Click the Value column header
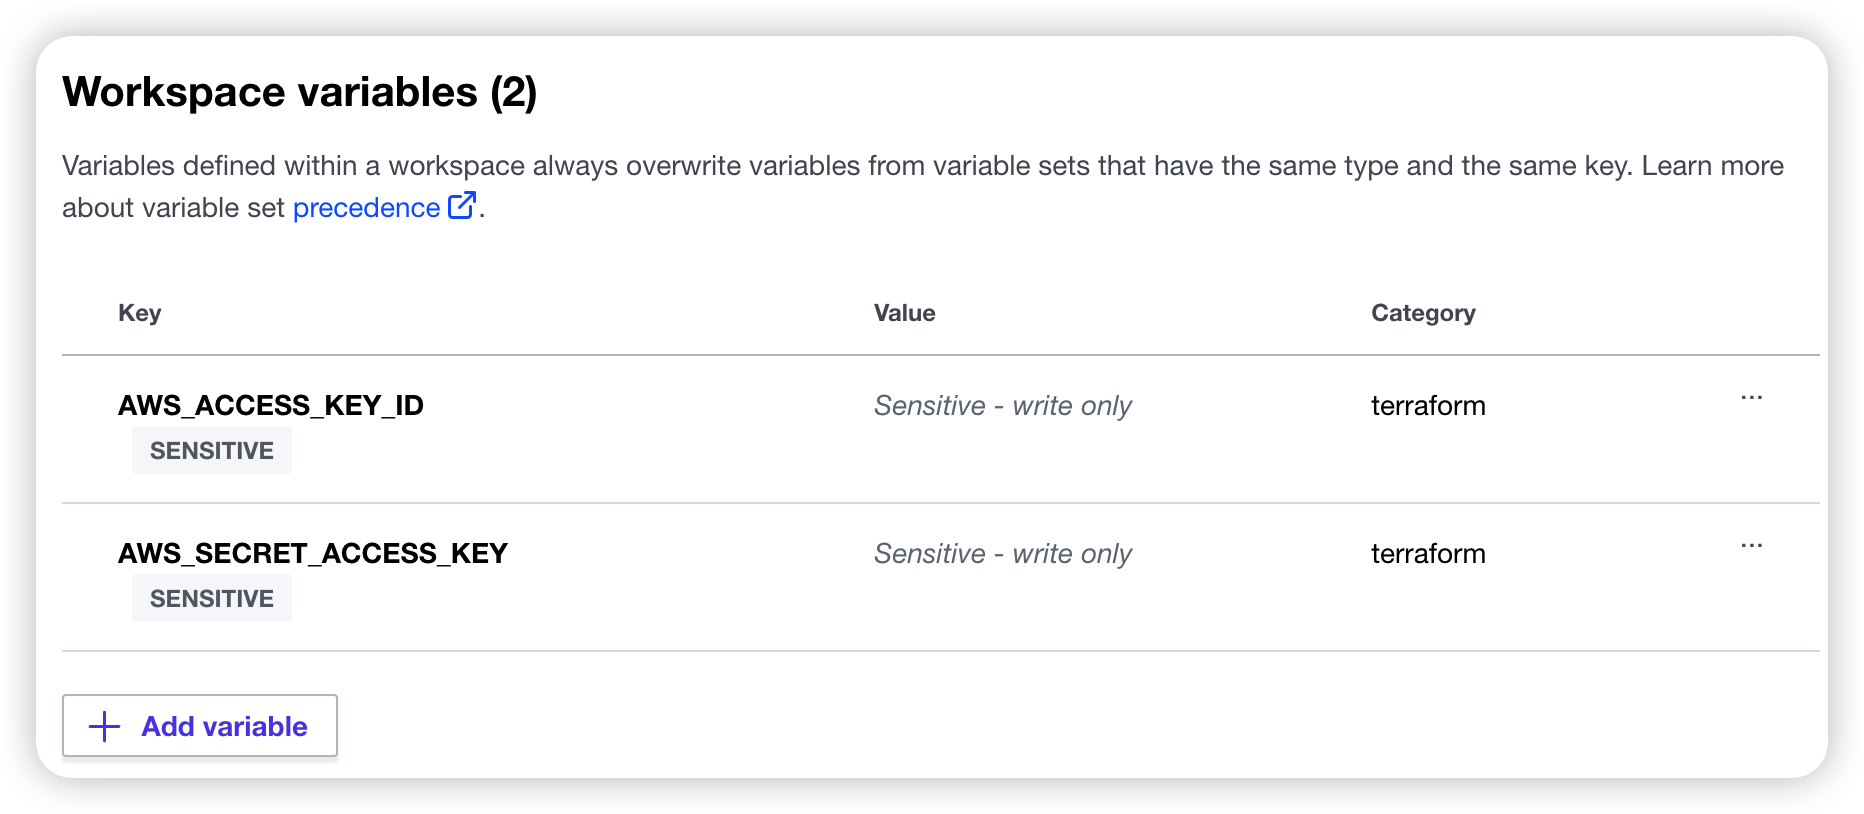Viewport: 1864px width, 814px height. coord(905,313)
